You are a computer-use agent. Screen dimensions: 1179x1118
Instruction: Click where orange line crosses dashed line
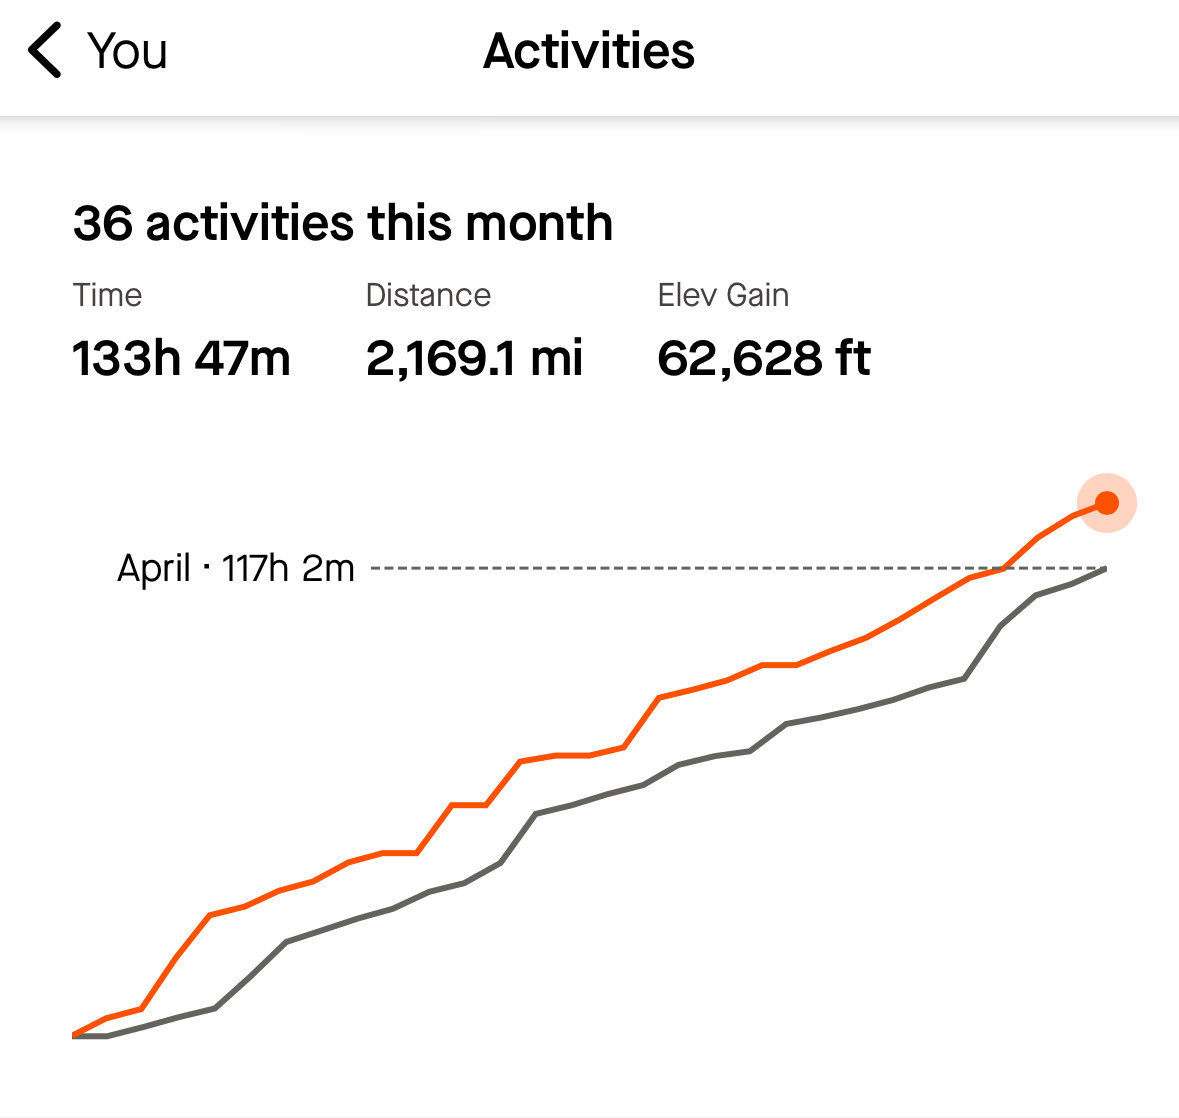tap(1003, 568)
